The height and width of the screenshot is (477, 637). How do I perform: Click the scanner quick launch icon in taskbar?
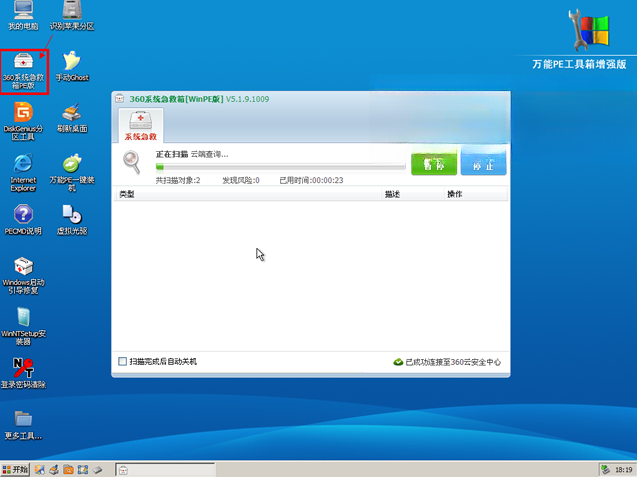pos(54,470)
